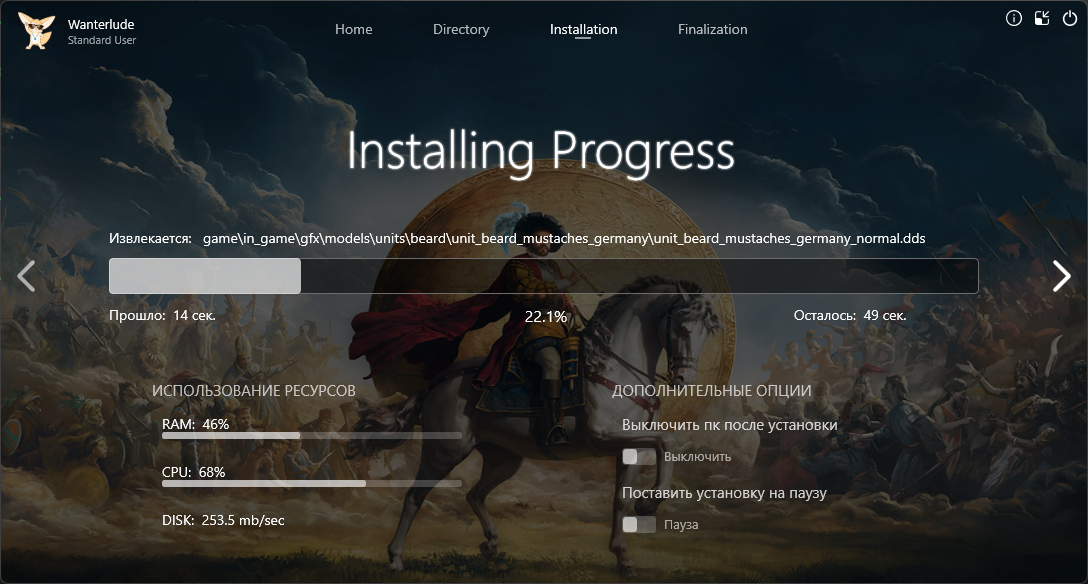Image resolution: width=1088 pixels, height=584 pixels.
Task: Click the DISK speed readout
Action: click(223, 520)
